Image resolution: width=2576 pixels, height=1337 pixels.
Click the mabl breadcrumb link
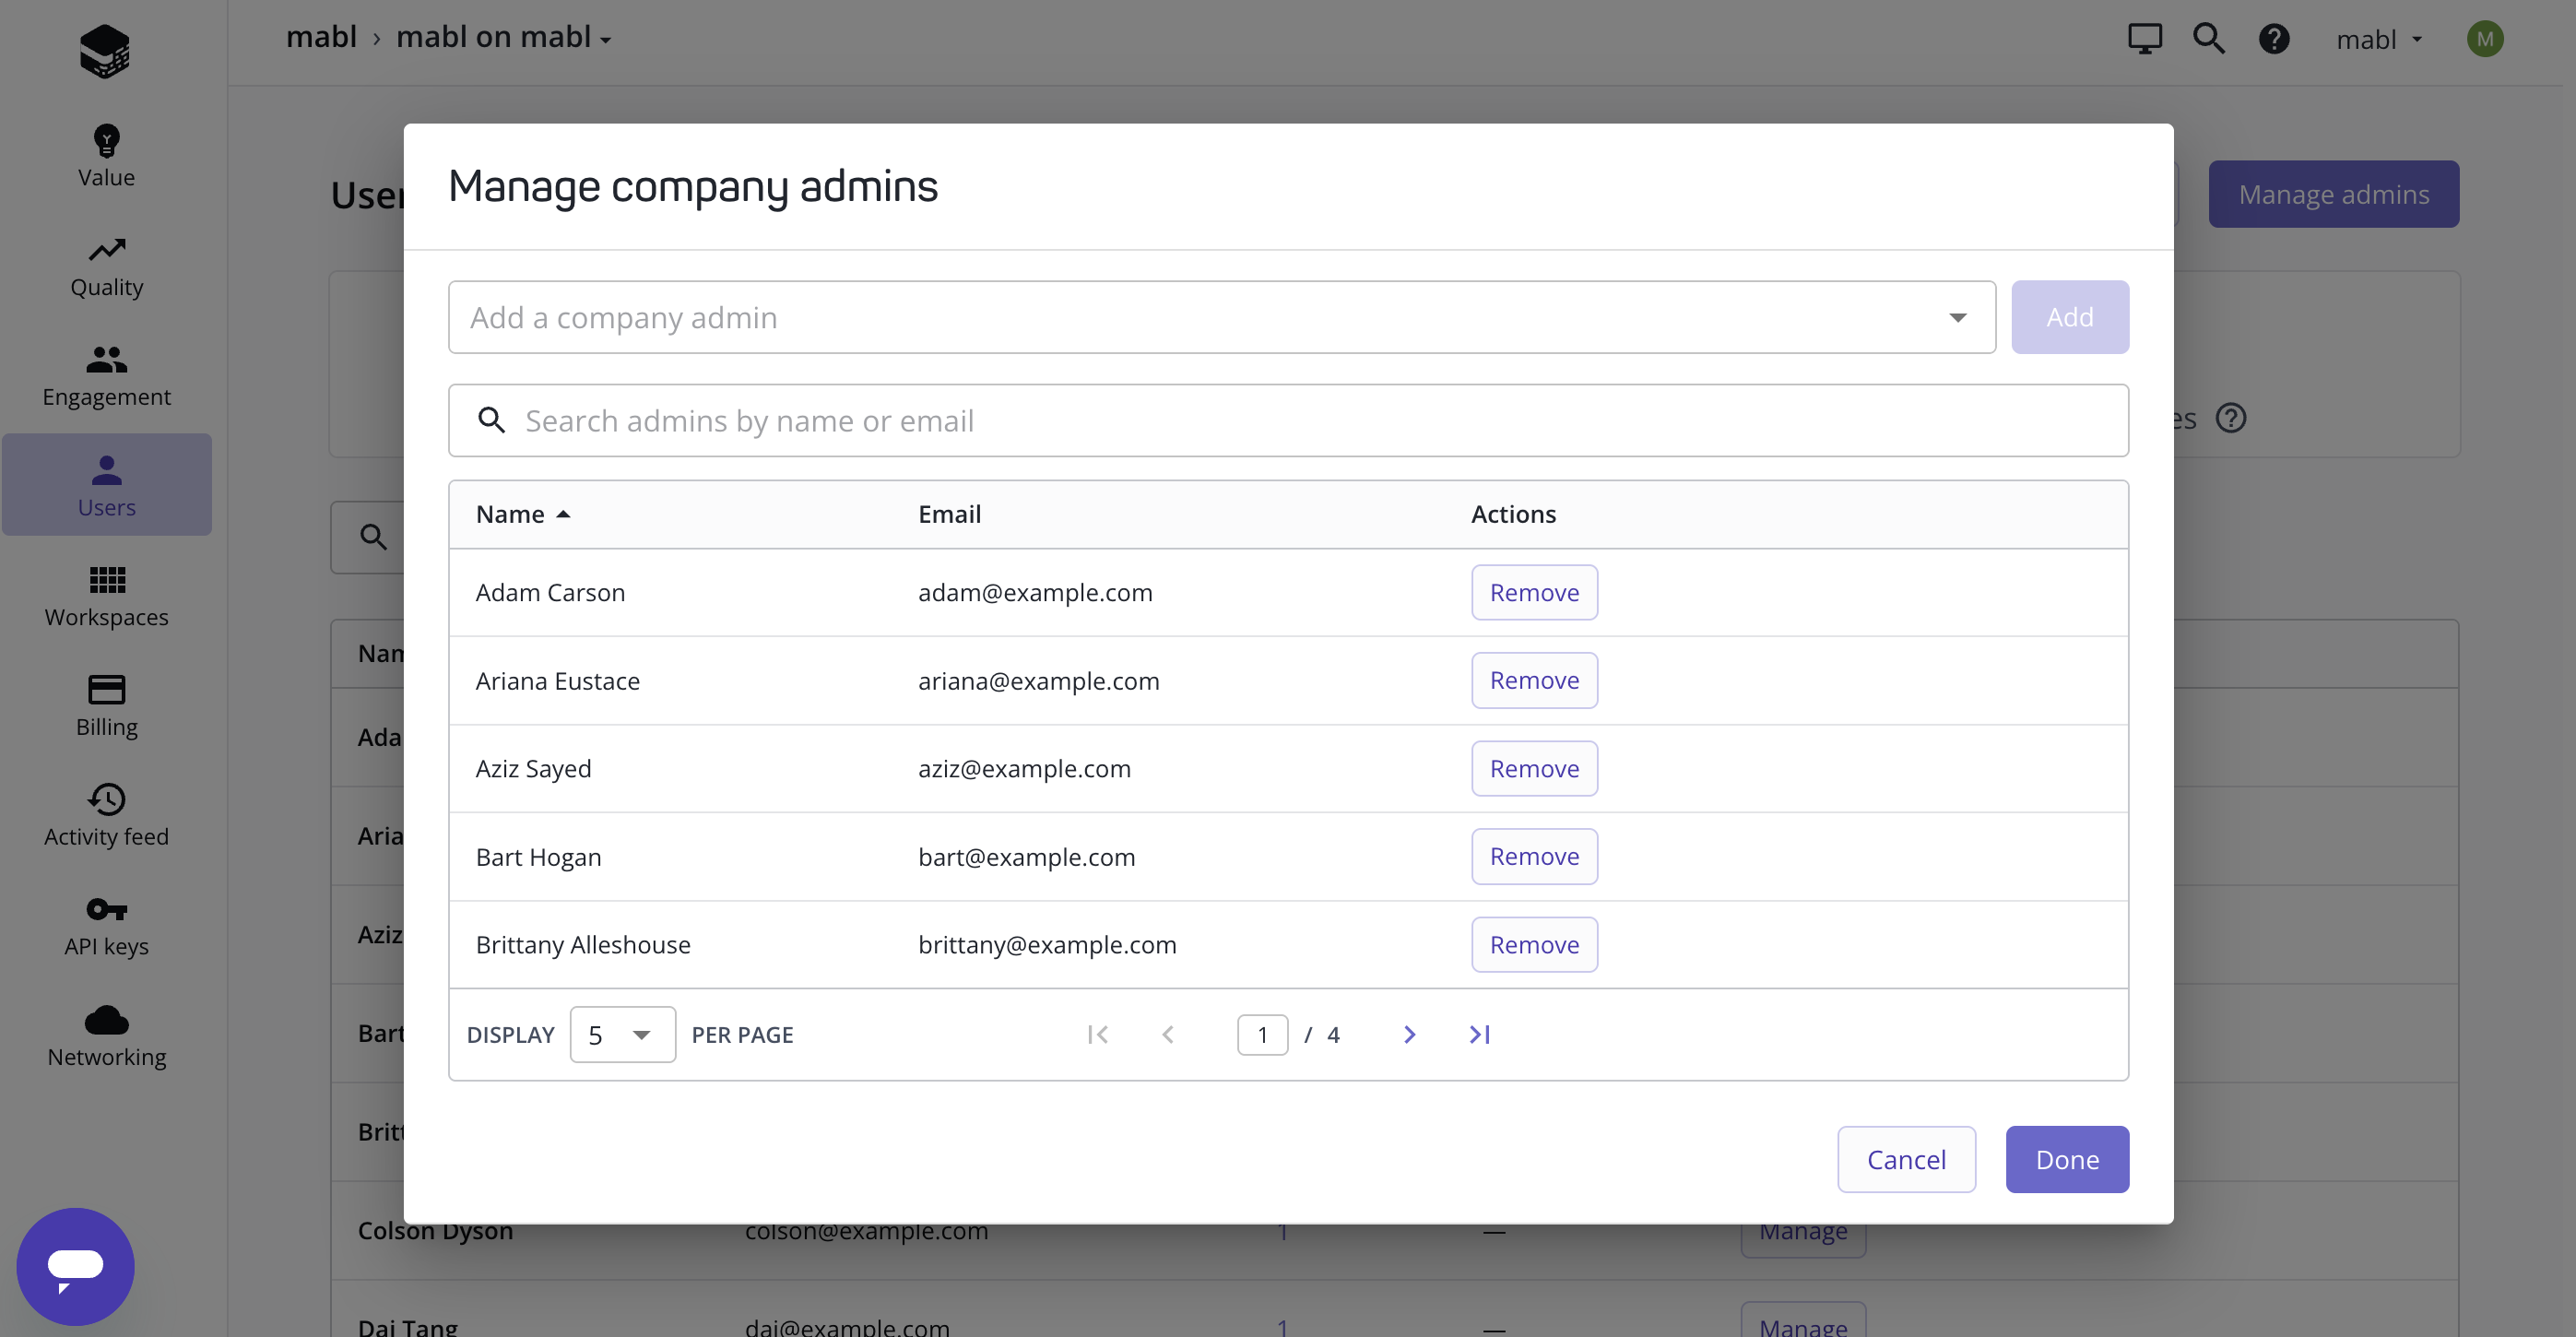coord(321,37)
